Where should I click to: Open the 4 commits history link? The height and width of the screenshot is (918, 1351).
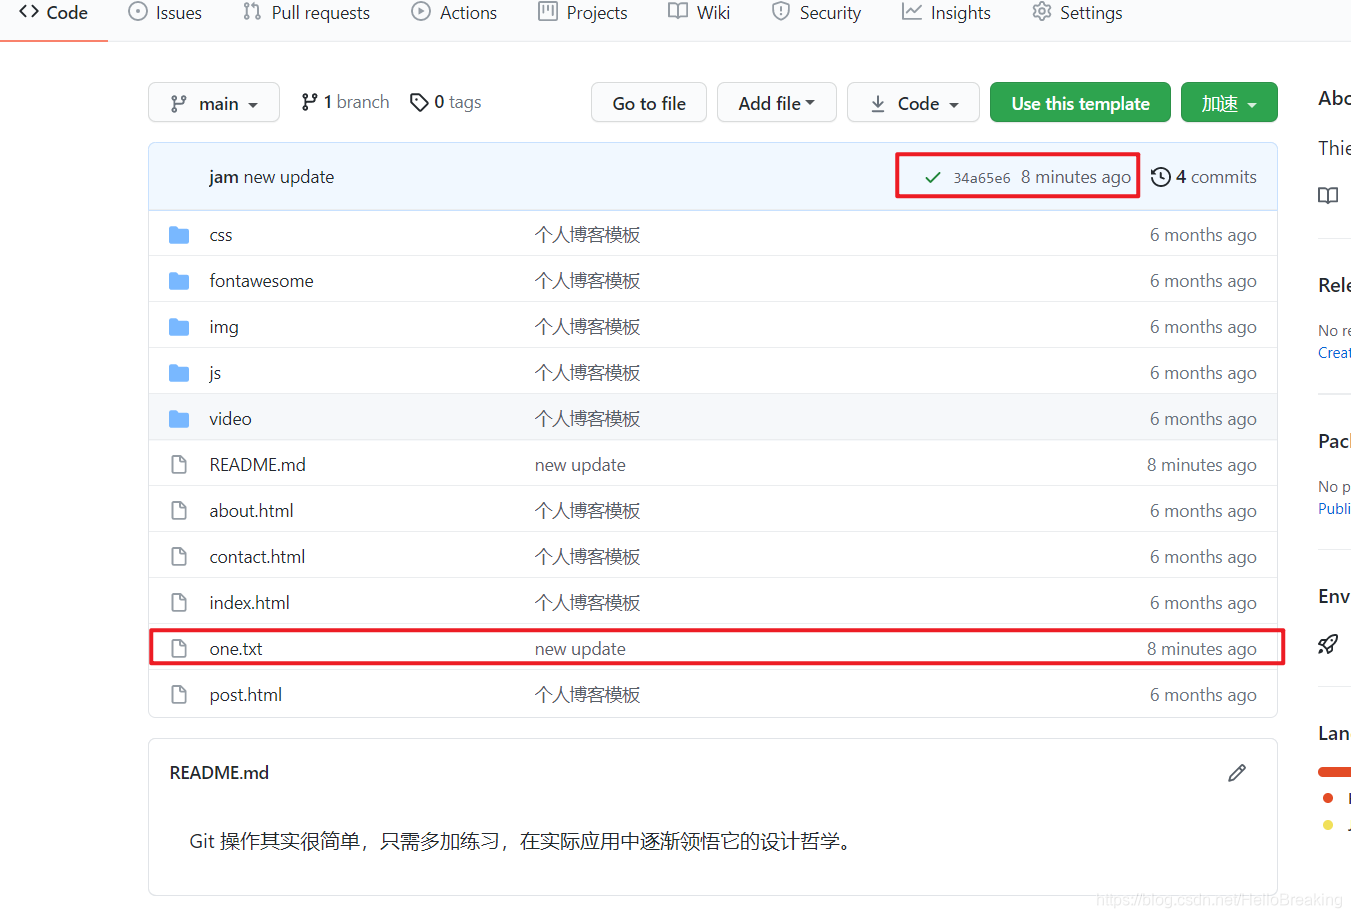click(1204, 177)
